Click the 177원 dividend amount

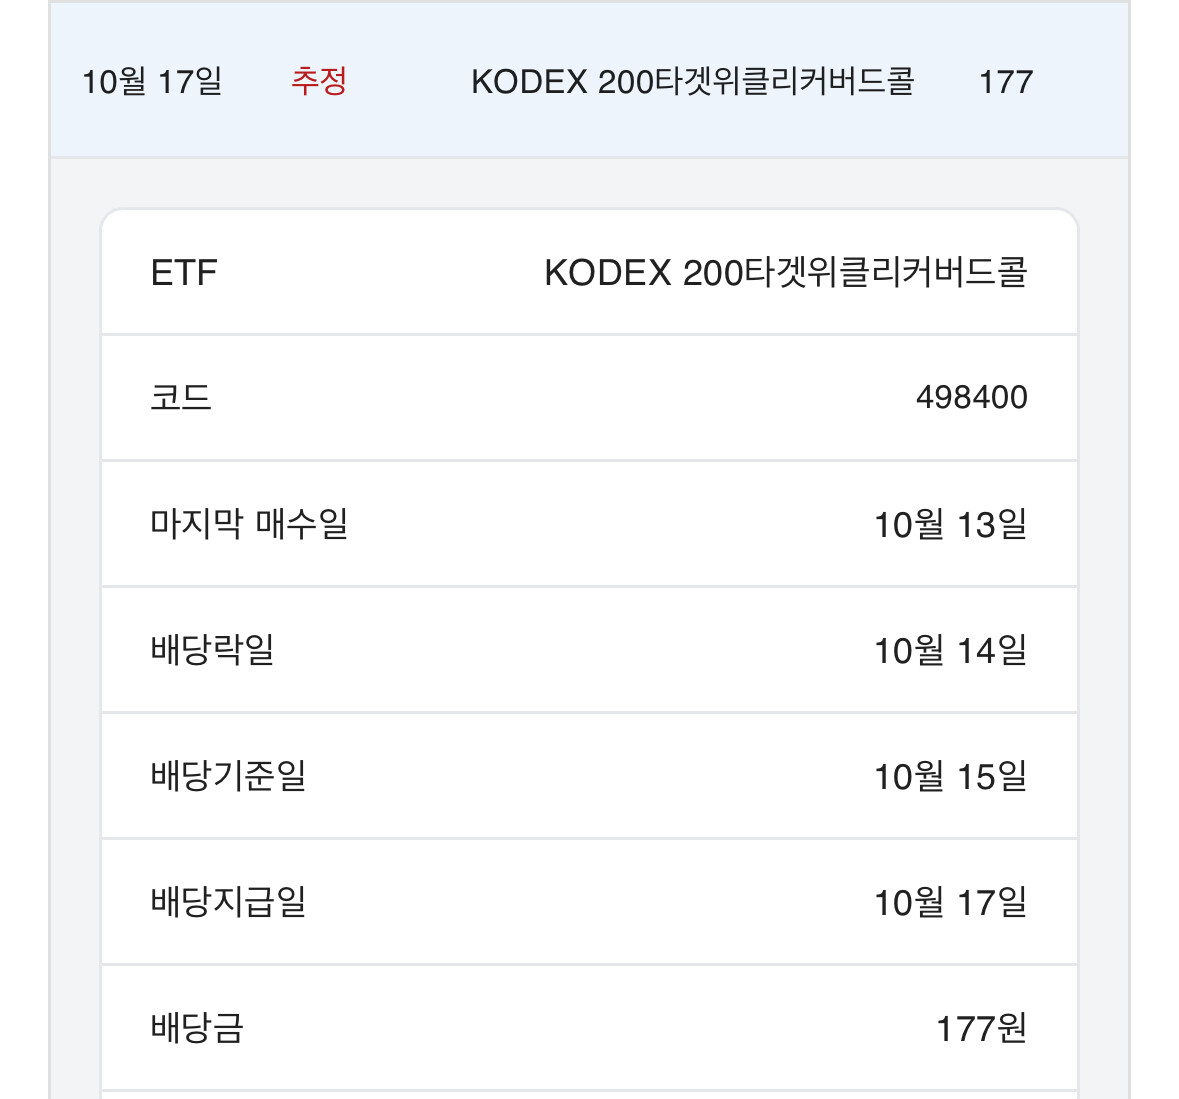(x=981, y=1028)
